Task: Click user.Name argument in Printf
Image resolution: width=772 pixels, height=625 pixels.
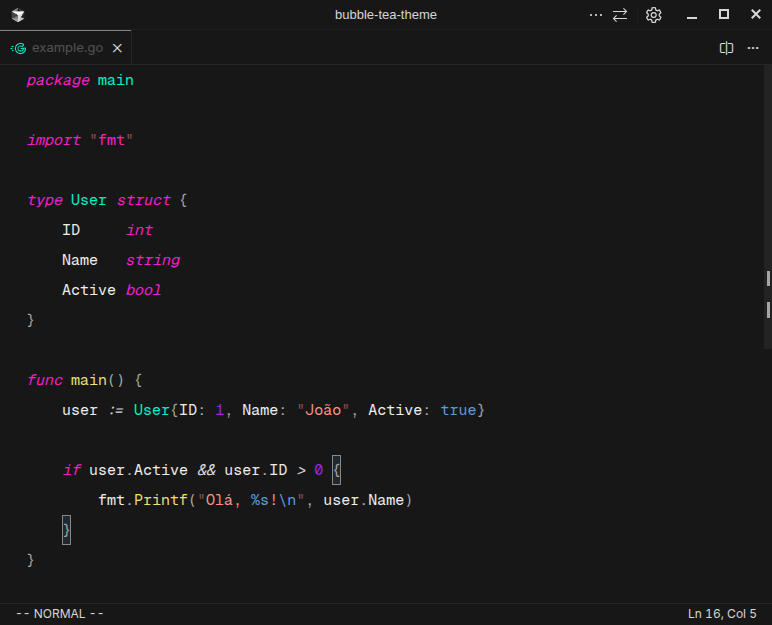Action: [x=363, y=500]
